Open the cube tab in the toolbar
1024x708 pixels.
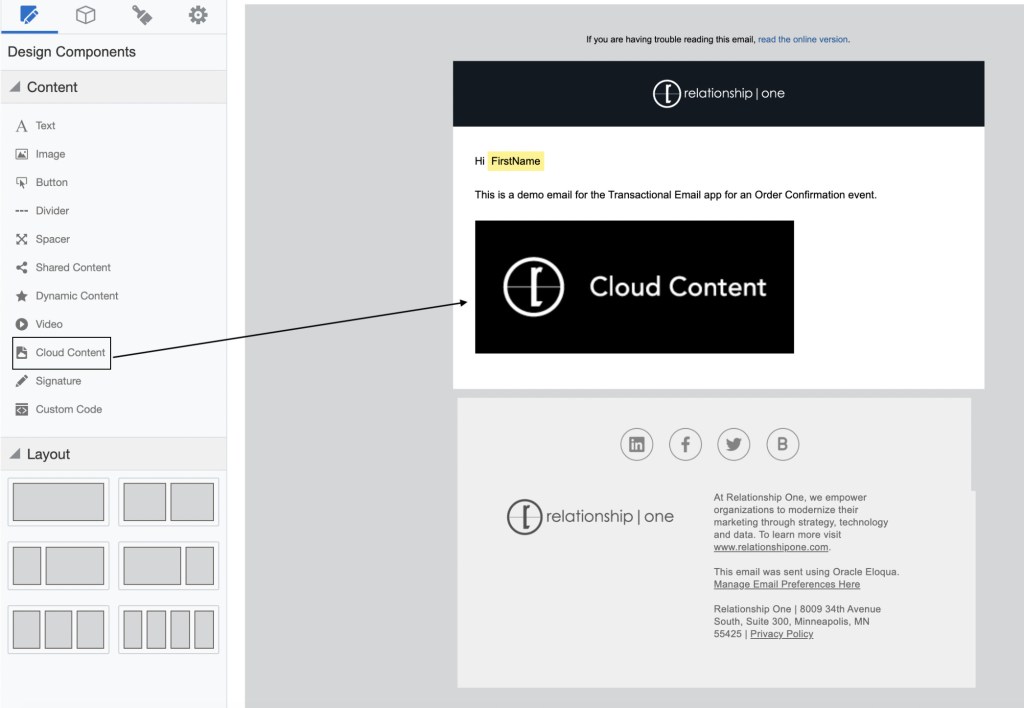(x=85, y=15)
